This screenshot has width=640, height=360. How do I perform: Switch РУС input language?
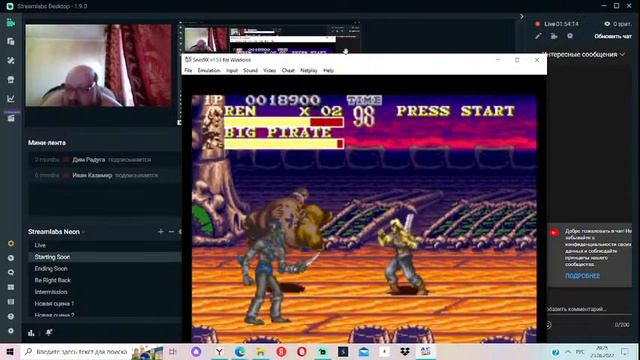[x=580, y=351]
